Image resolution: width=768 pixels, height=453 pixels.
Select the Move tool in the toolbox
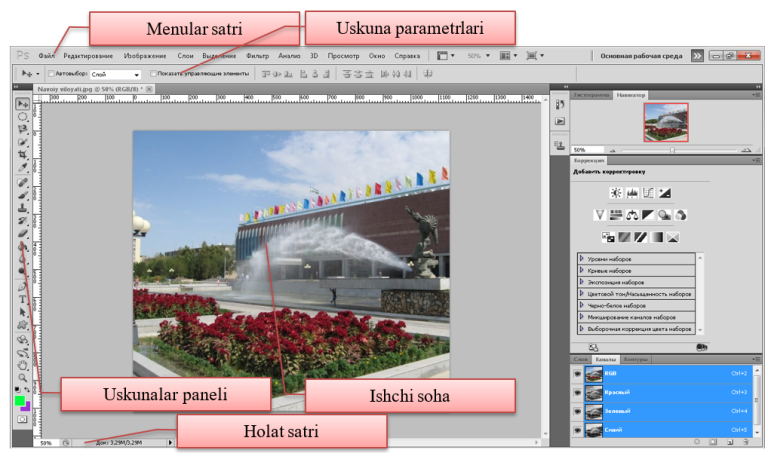tap(23, 104)
